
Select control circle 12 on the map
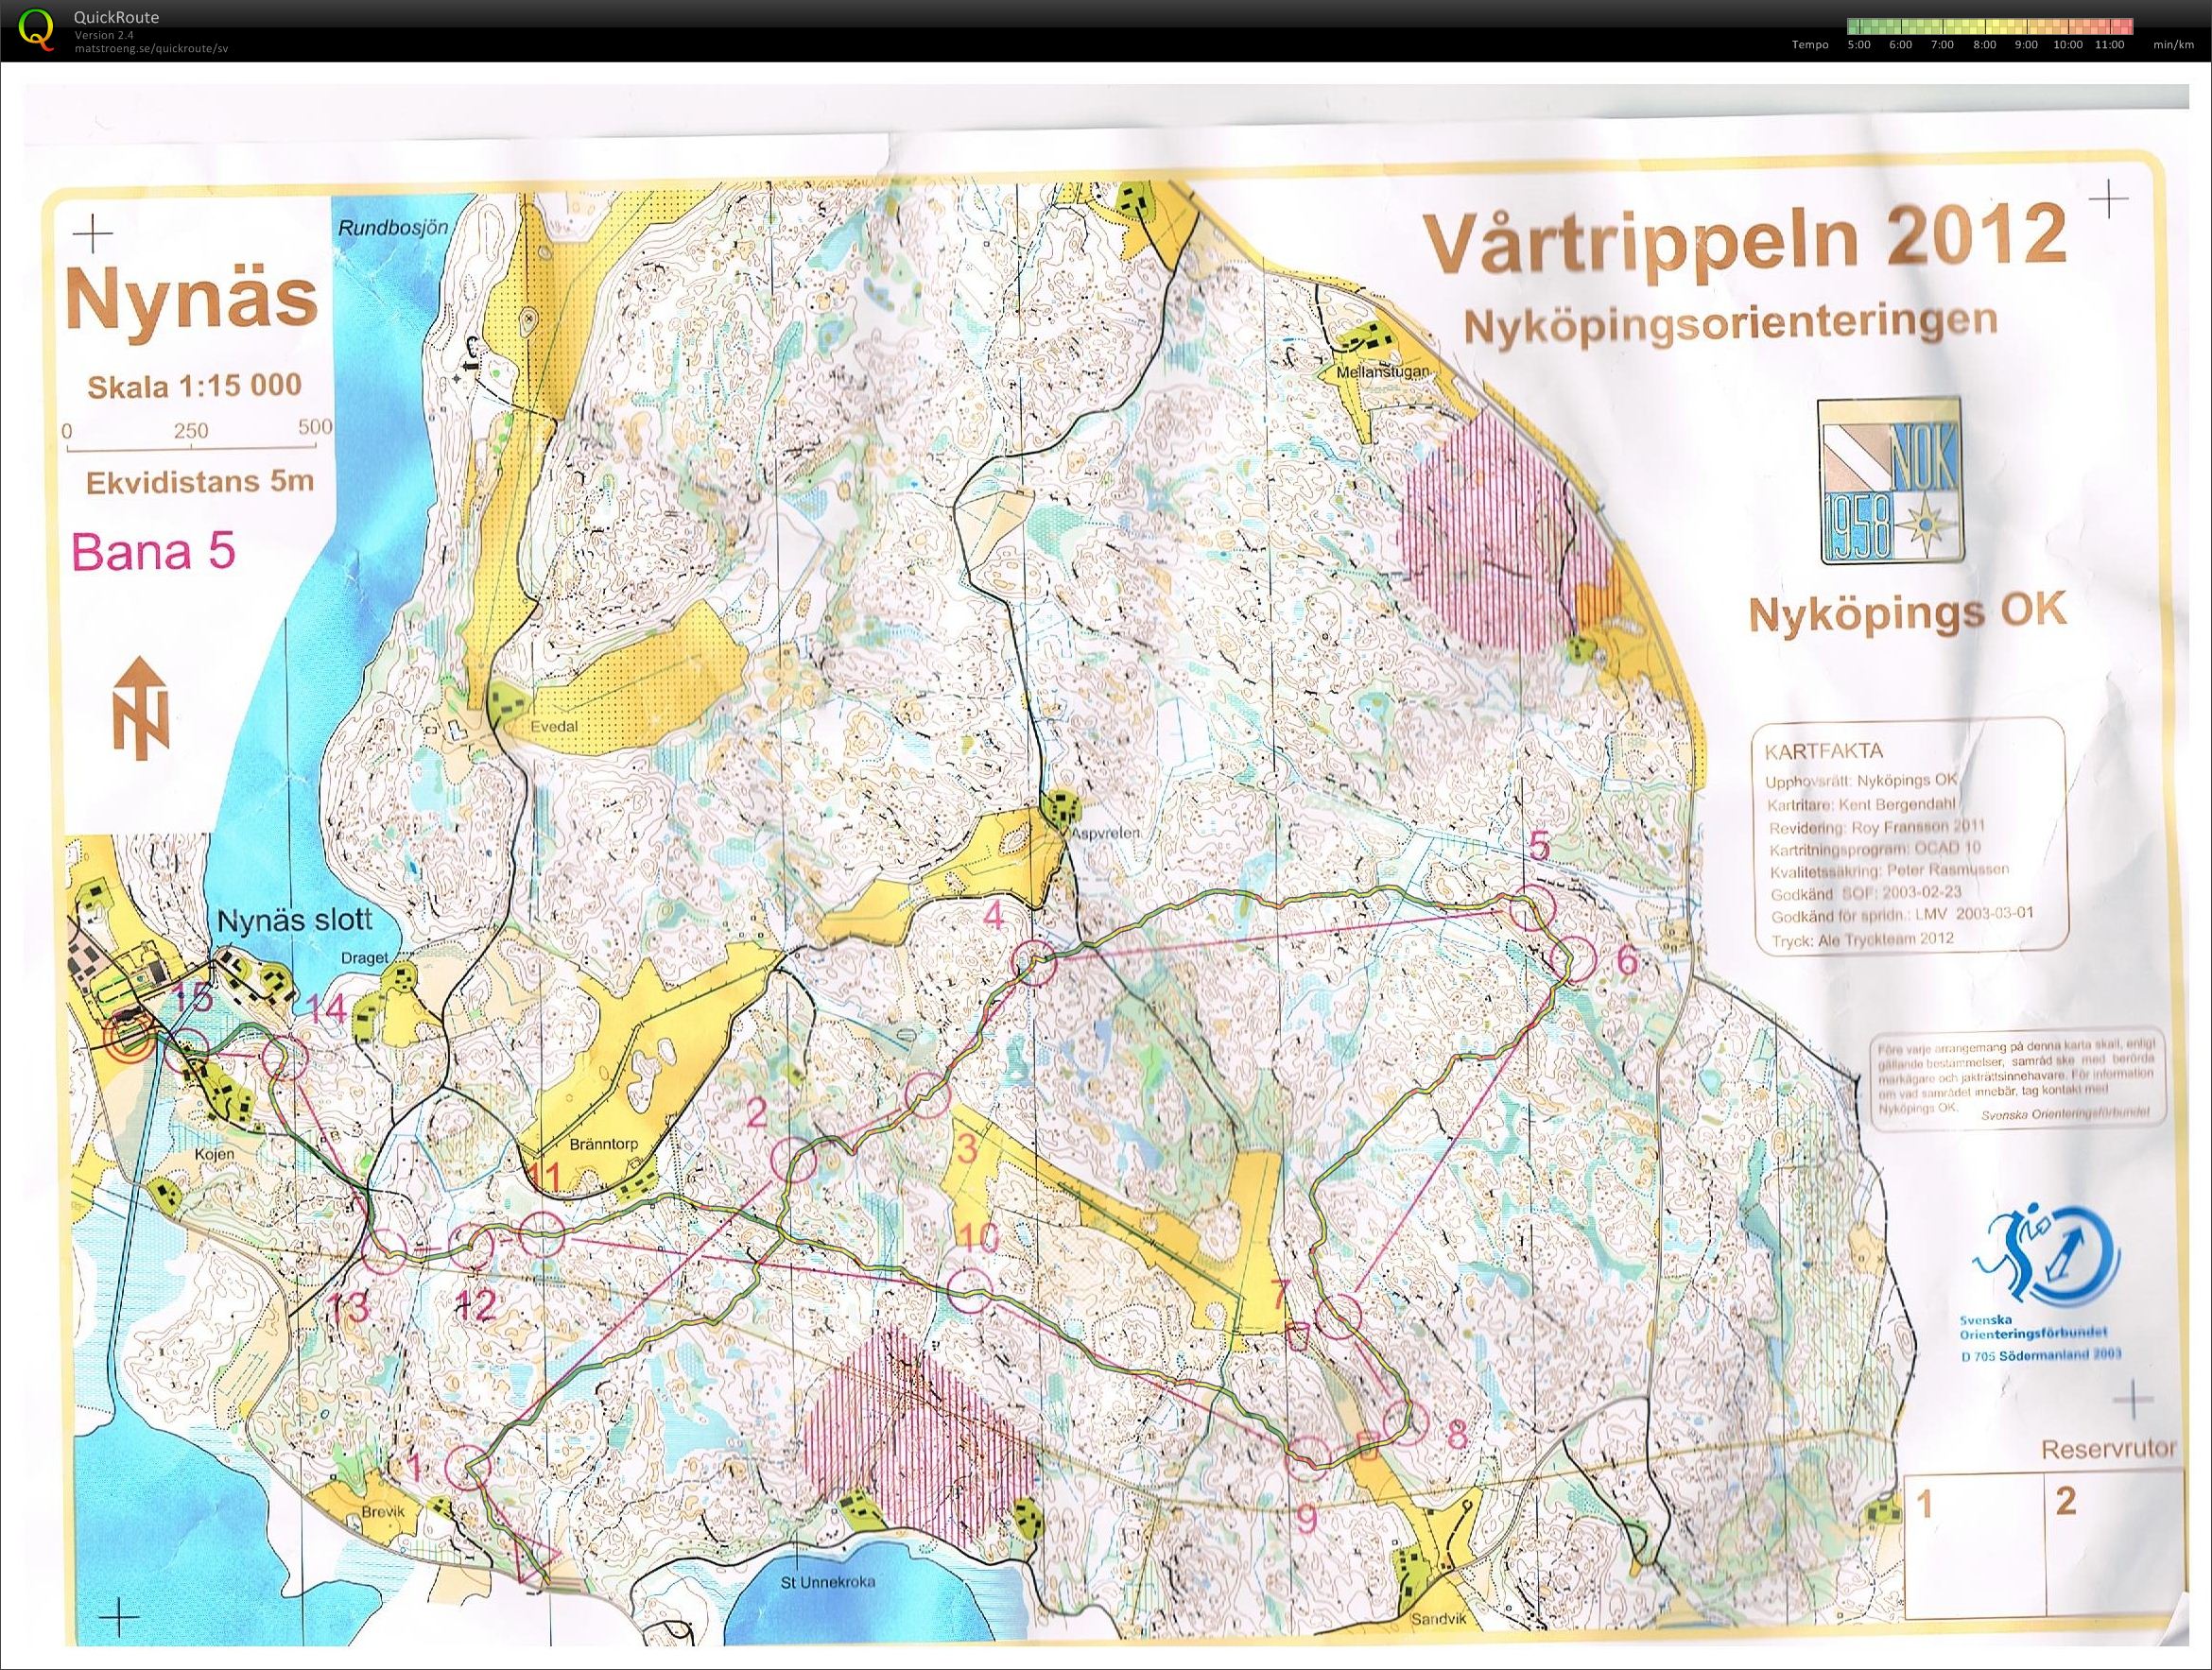473,1246
